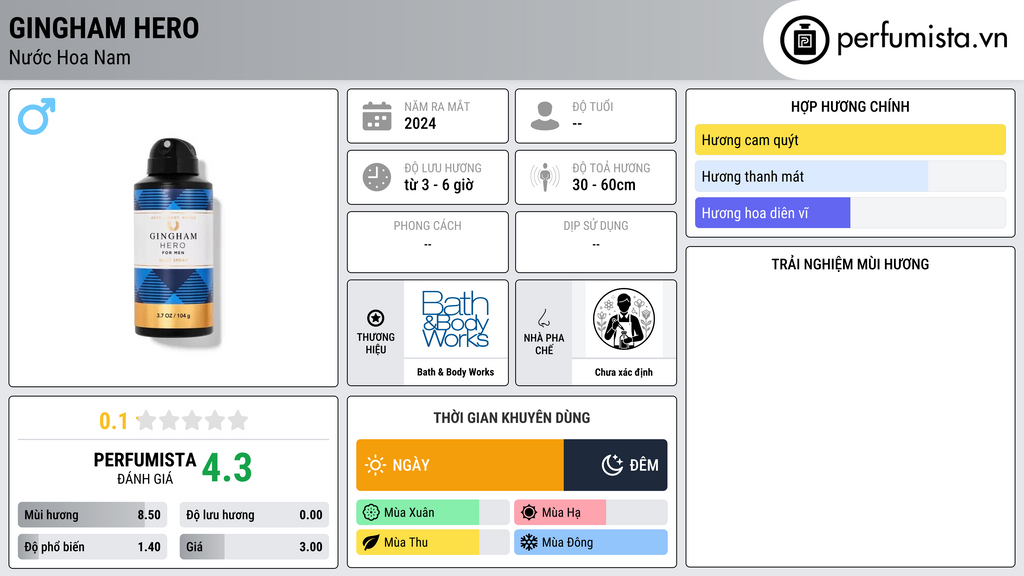Click the nose icon above Nhà pha chế

point(543,318)
